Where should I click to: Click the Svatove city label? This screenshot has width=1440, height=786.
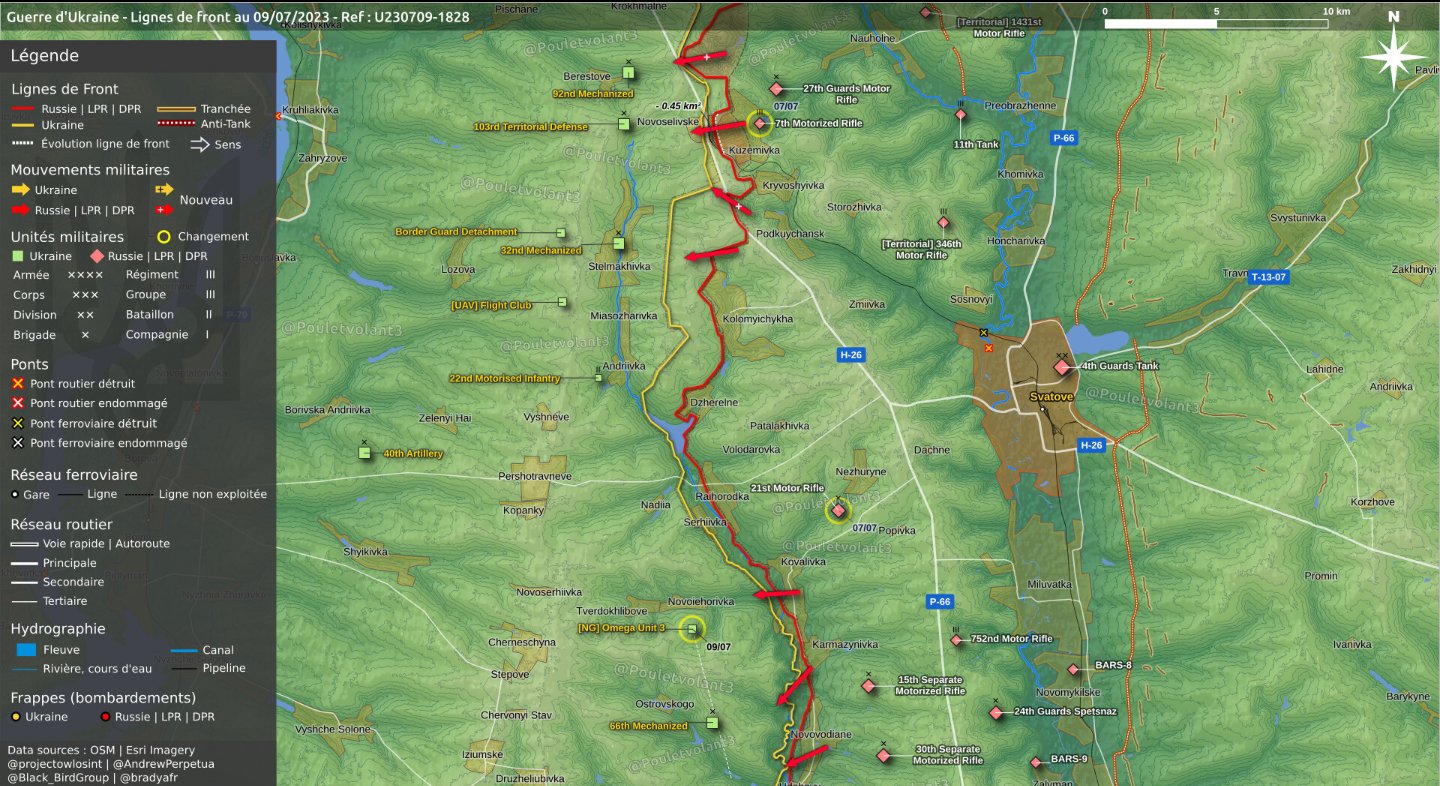1051,397
